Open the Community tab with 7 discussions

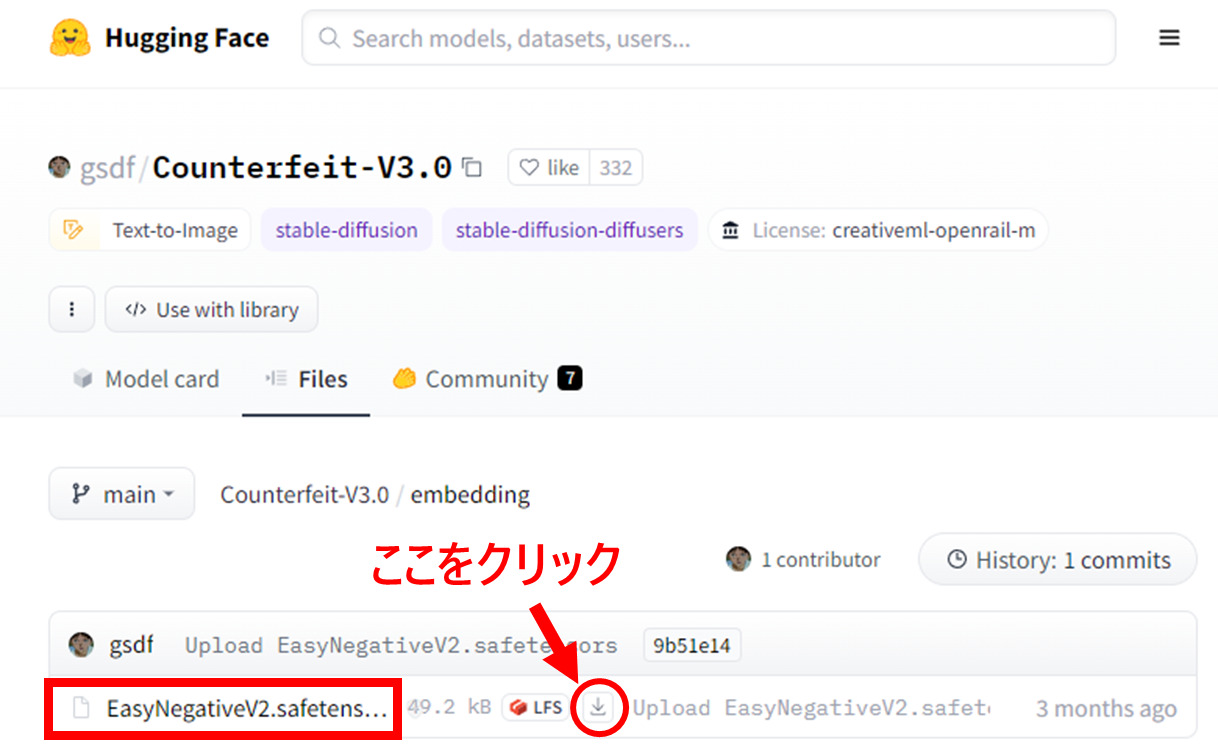click(x=486, y=379)
